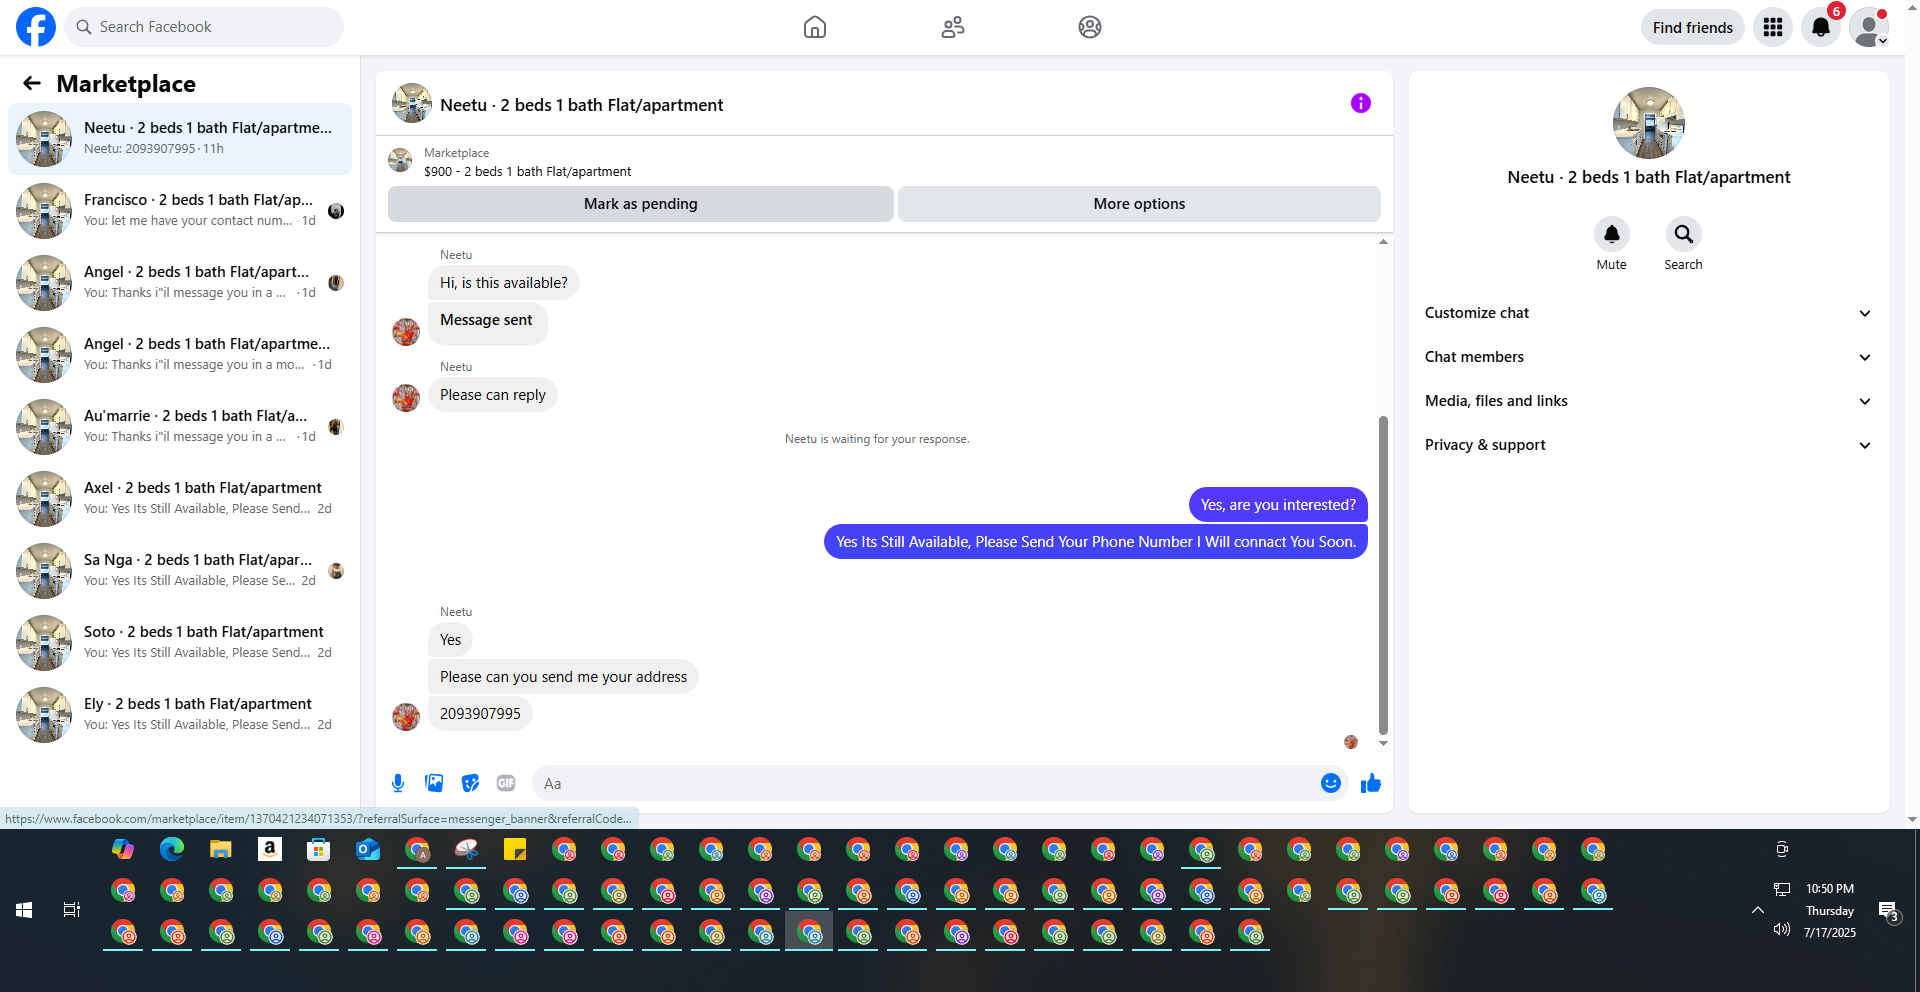This screenshot has height=992, width=1920.
Task: Launch Copilot from the taskbar
Action: 123,850
